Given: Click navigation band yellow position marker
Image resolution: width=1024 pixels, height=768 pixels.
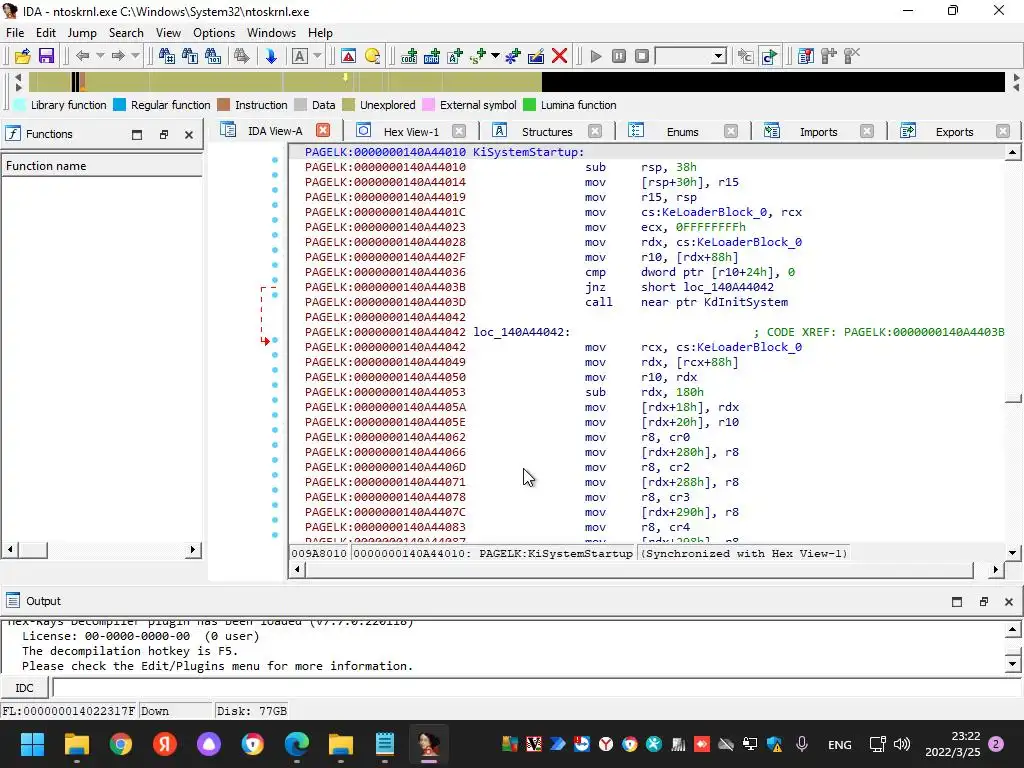Looking at the screenshot, I should point(345,78).
